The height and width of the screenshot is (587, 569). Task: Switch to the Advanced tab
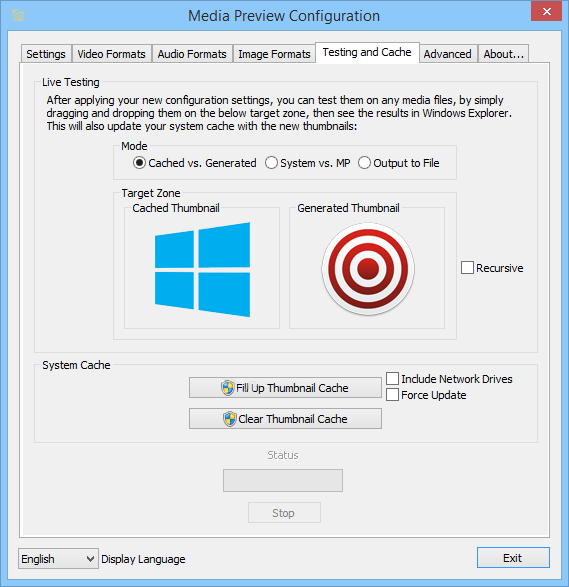448,54
